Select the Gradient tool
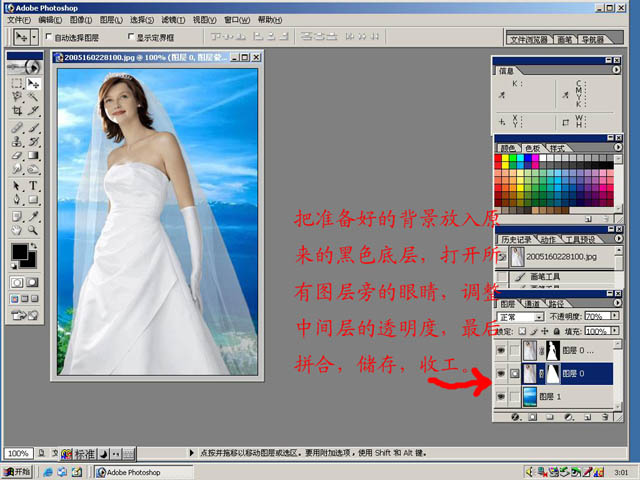Image resolution: width=640 pixels, height=480 pixels. (x=33, y=155)
